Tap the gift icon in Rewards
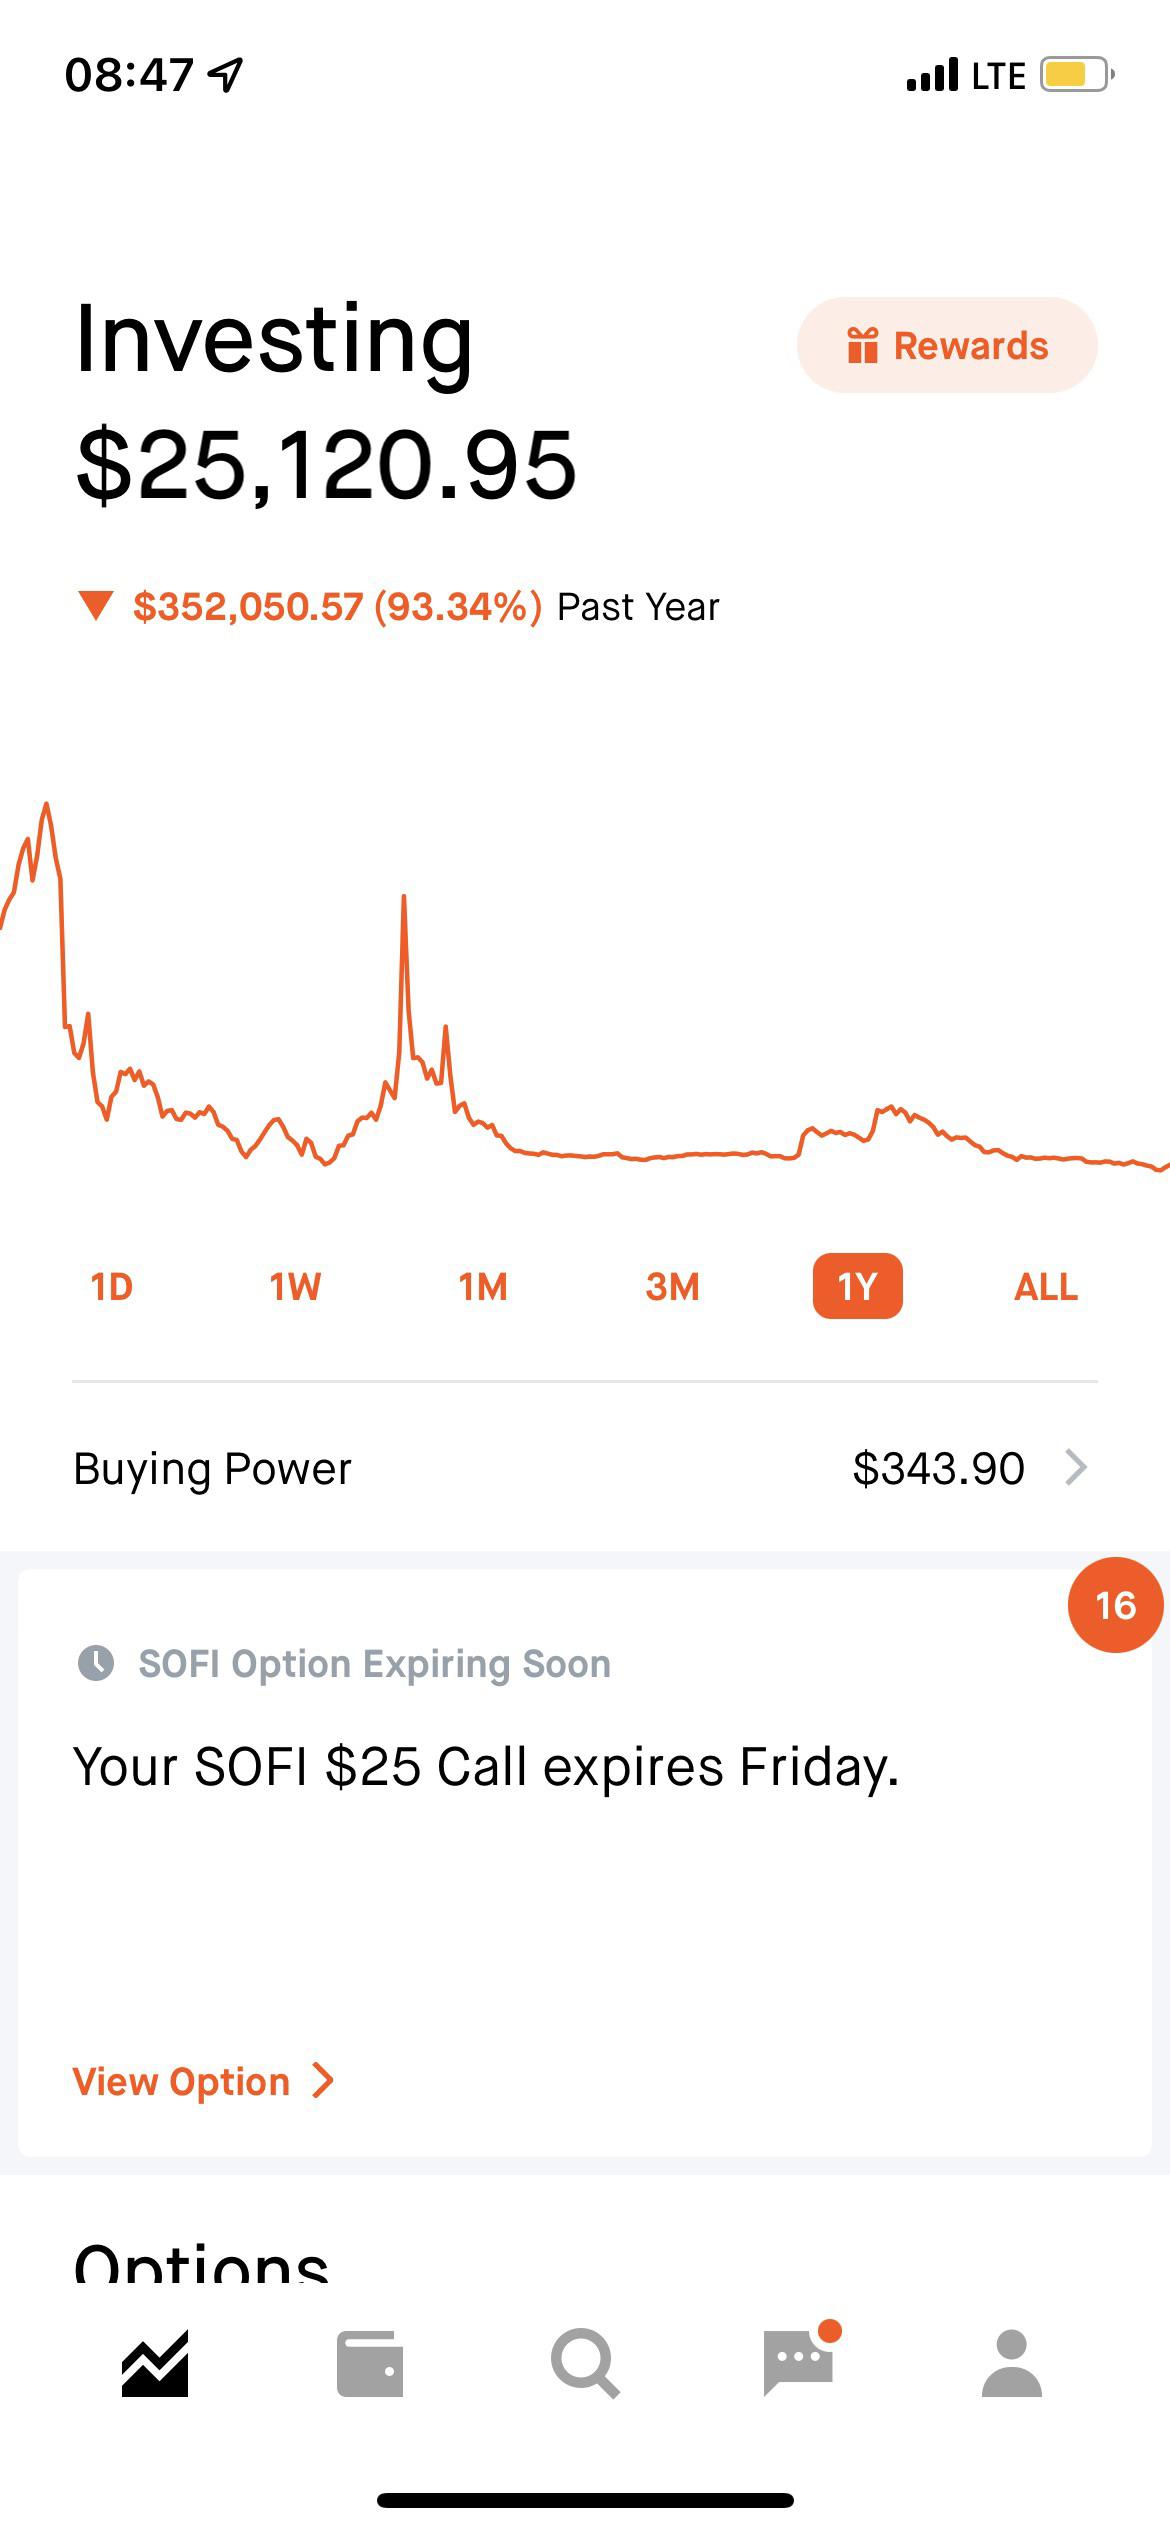This screenshot has height=2532, width=1170. 862,346
